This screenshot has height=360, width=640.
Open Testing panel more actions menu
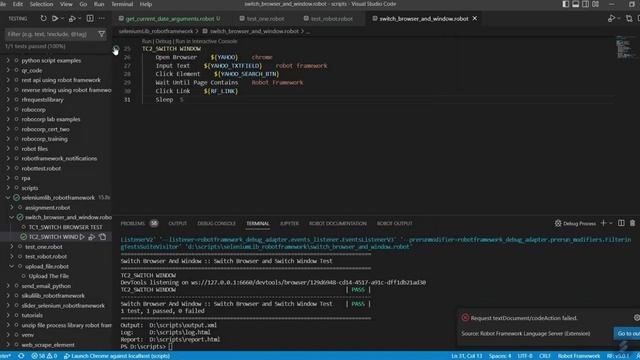pos(101,18)
